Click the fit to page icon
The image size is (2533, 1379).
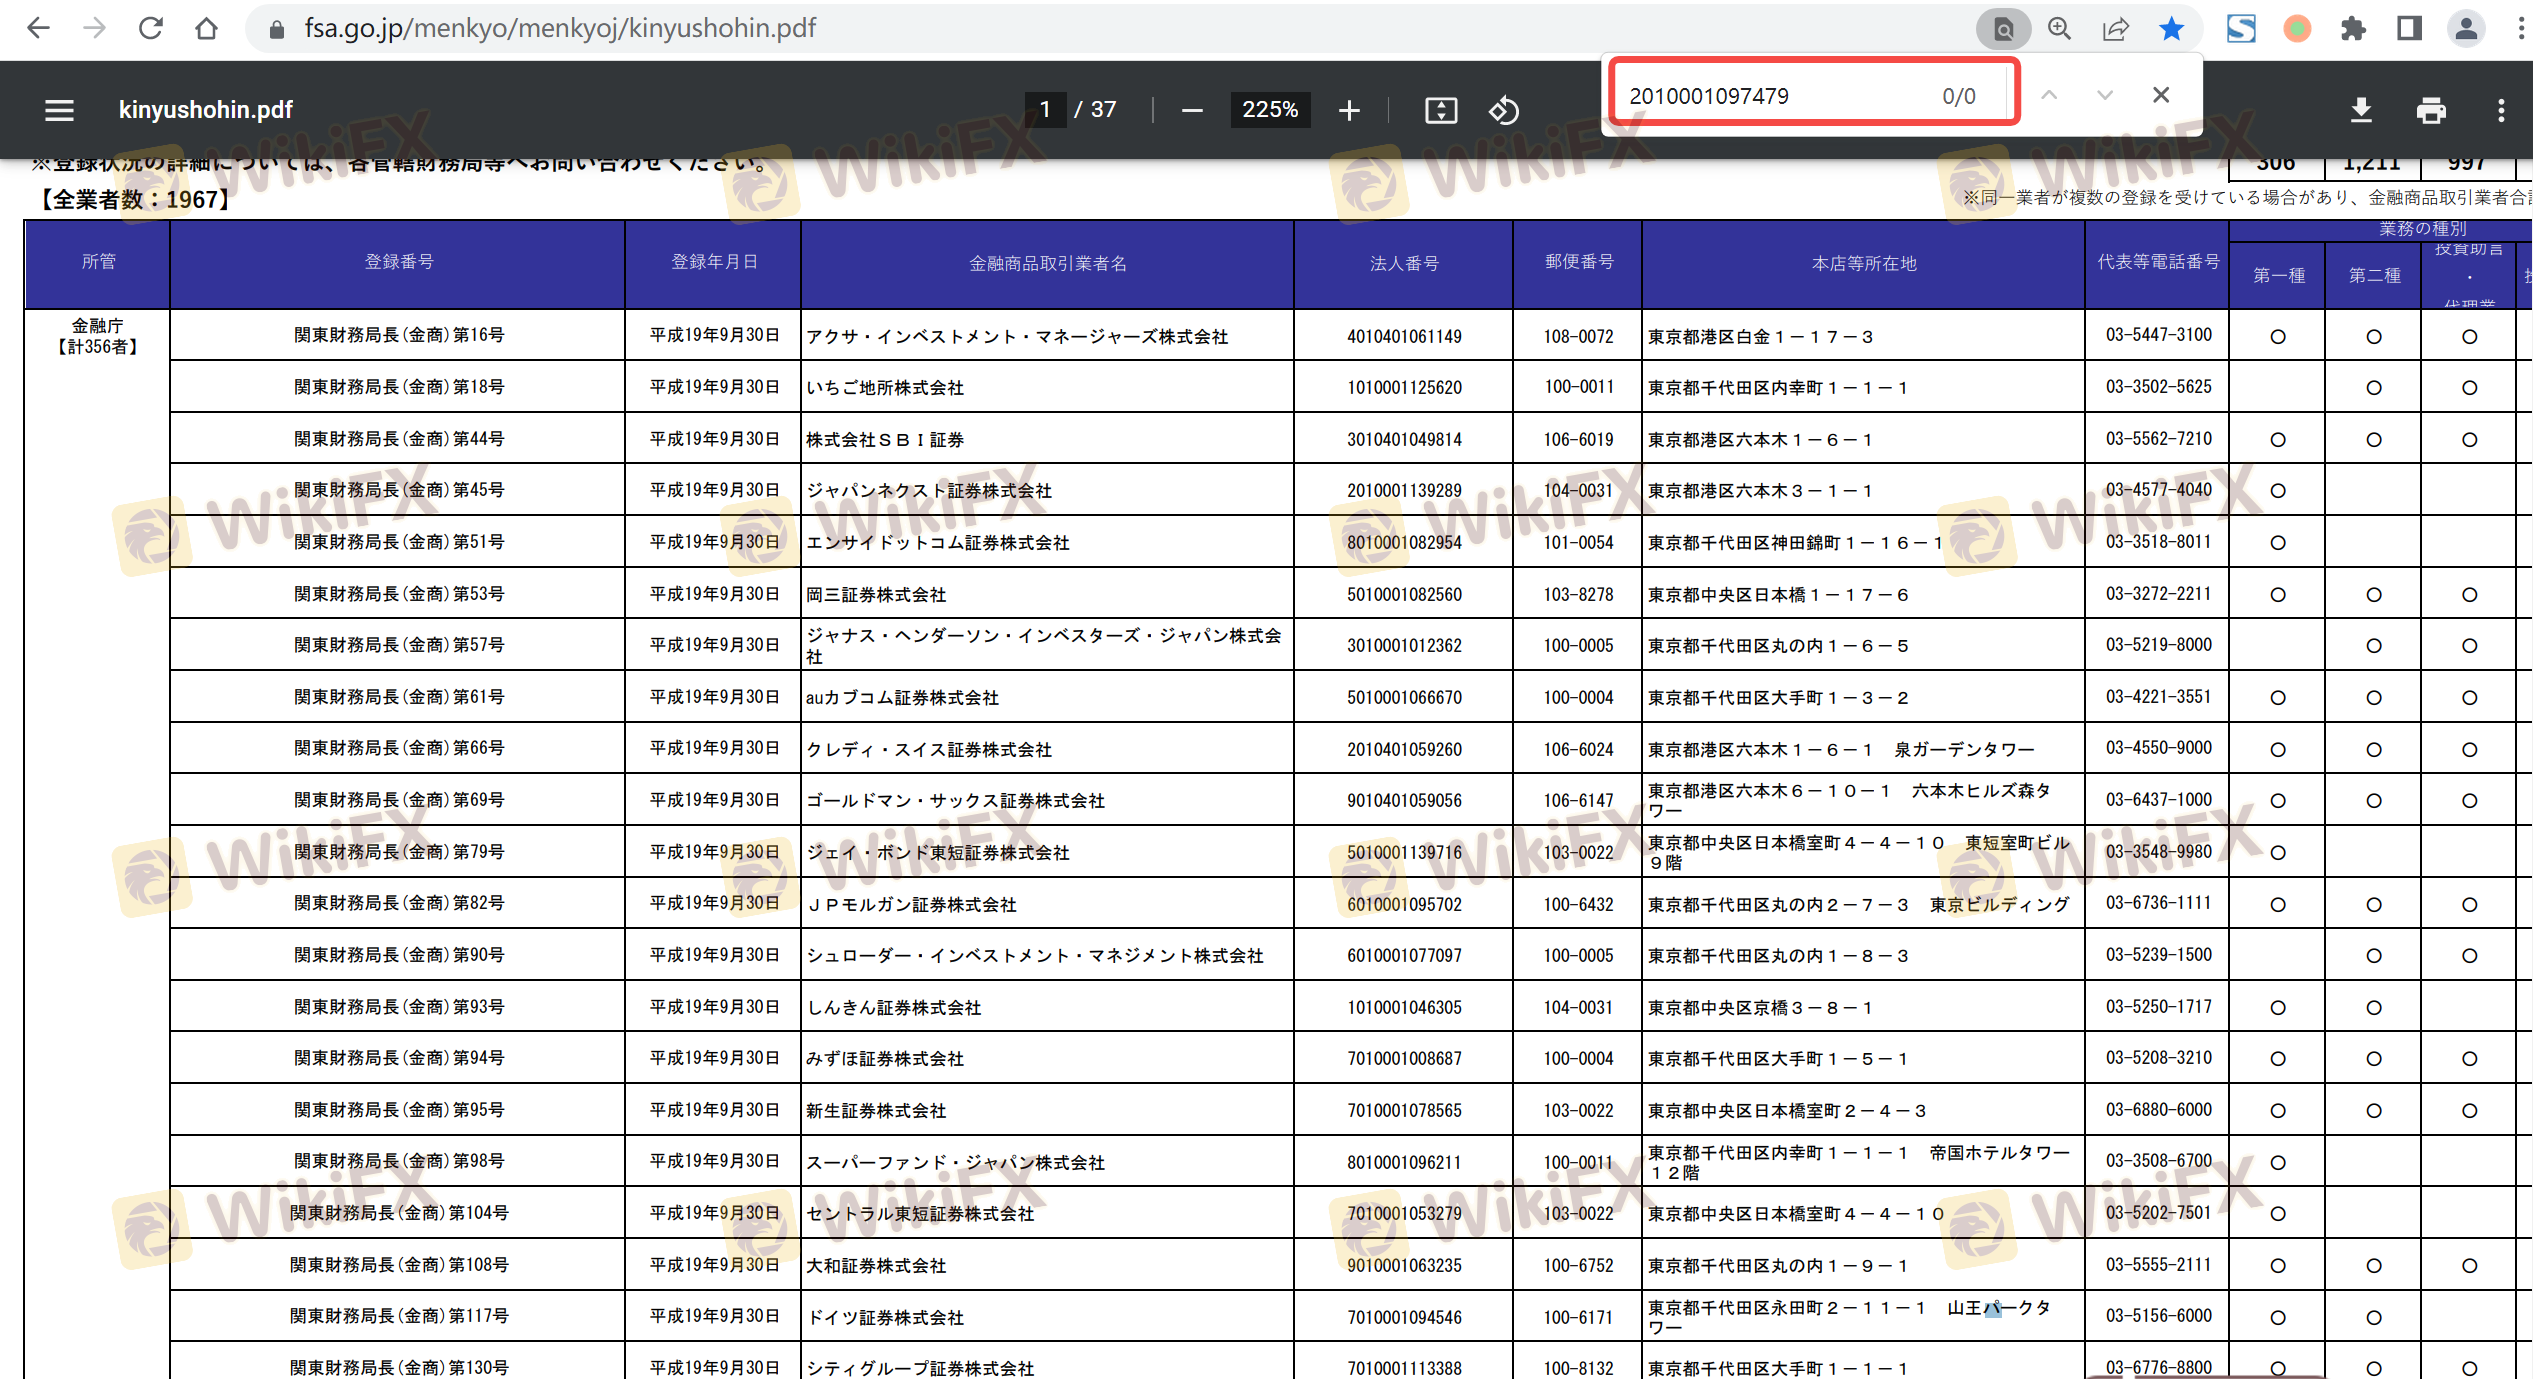pyautogui.click(x=1440, y=110)
